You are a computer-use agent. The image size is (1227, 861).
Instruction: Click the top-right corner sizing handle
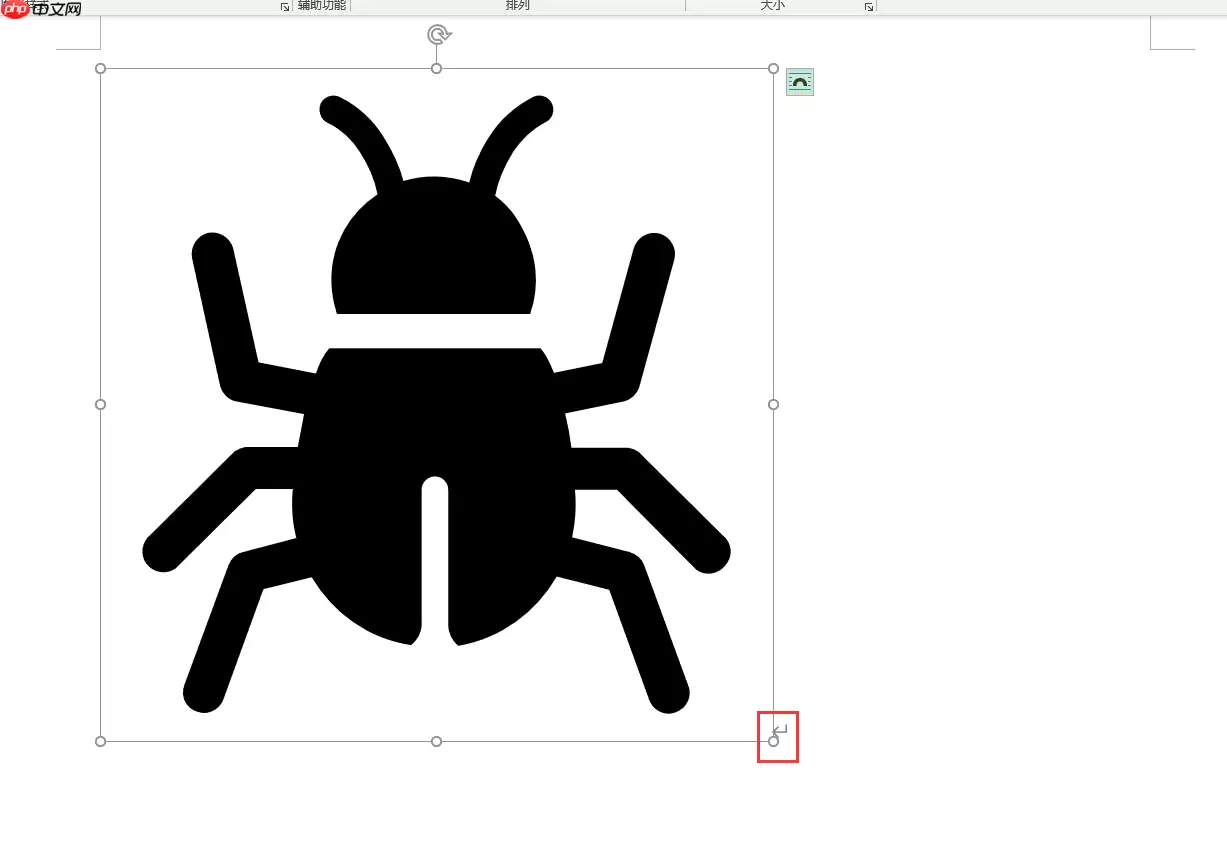coord(773,68)
